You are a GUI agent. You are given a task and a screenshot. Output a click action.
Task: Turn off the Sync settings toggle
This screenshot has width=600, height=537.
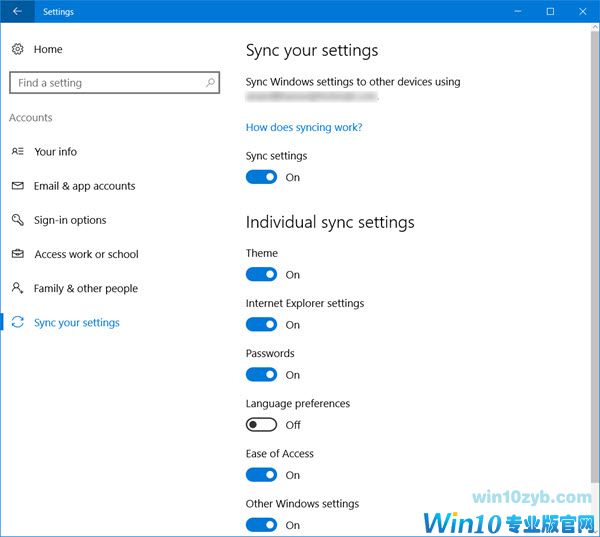261,177
